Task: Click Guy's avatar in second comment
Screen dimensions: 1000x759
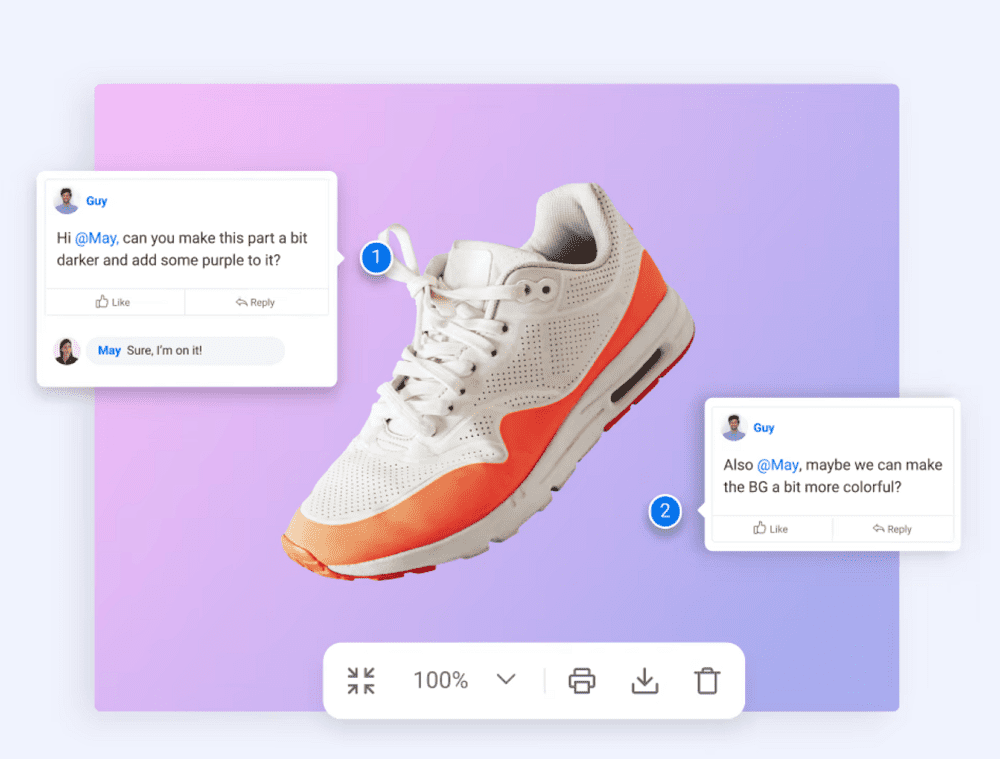Action: pos(735,428)
